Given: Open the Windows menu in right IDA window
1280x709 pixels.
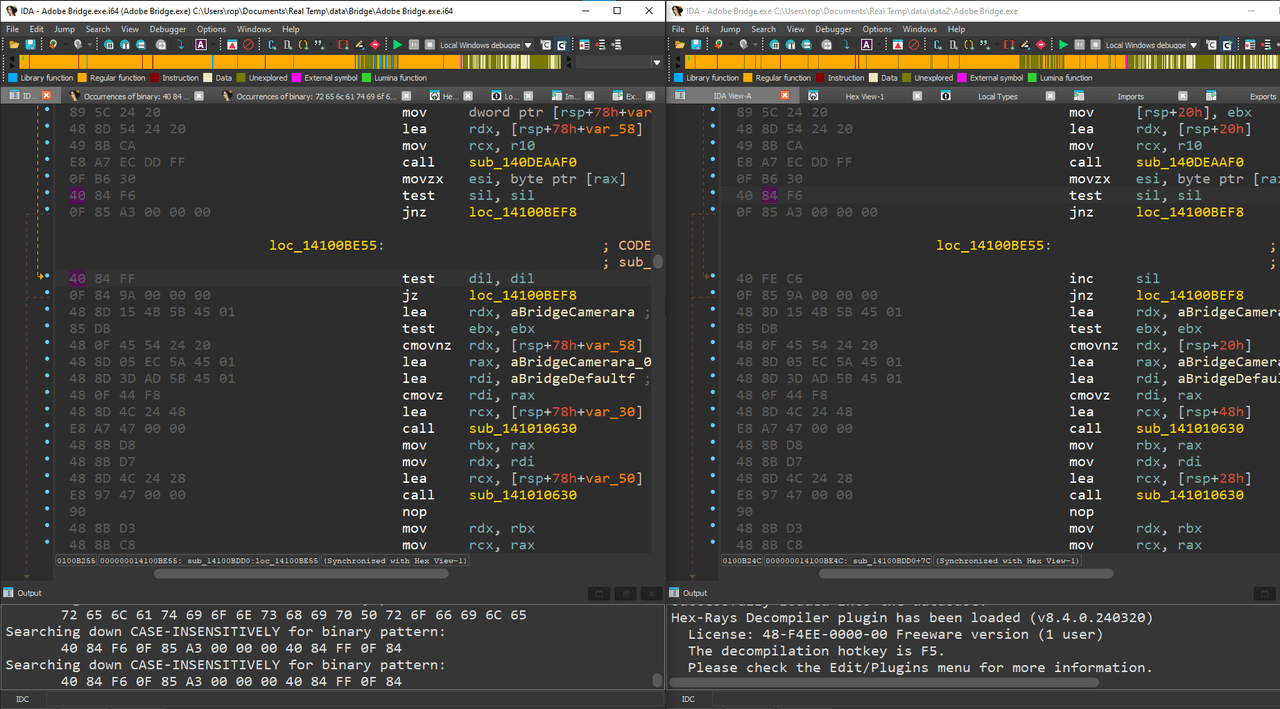Looking at the screenshot, I should pos(920,29).
